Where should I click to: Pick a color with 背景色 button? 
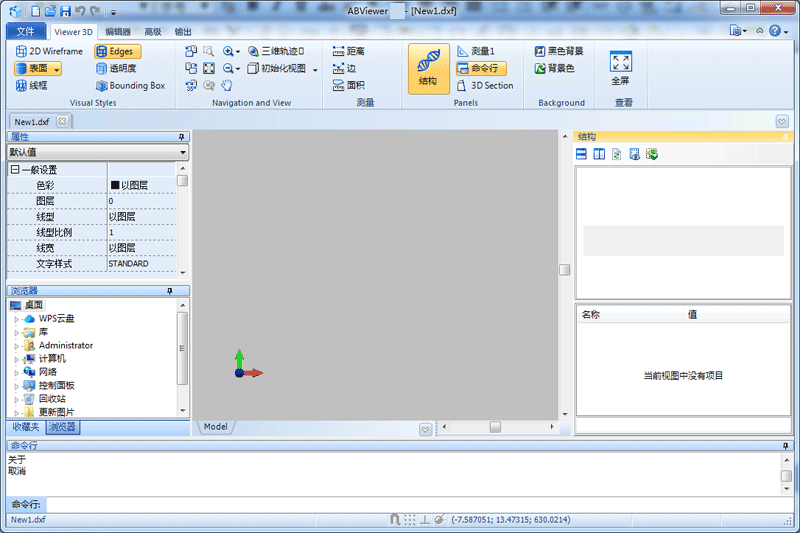click(553, 69)
